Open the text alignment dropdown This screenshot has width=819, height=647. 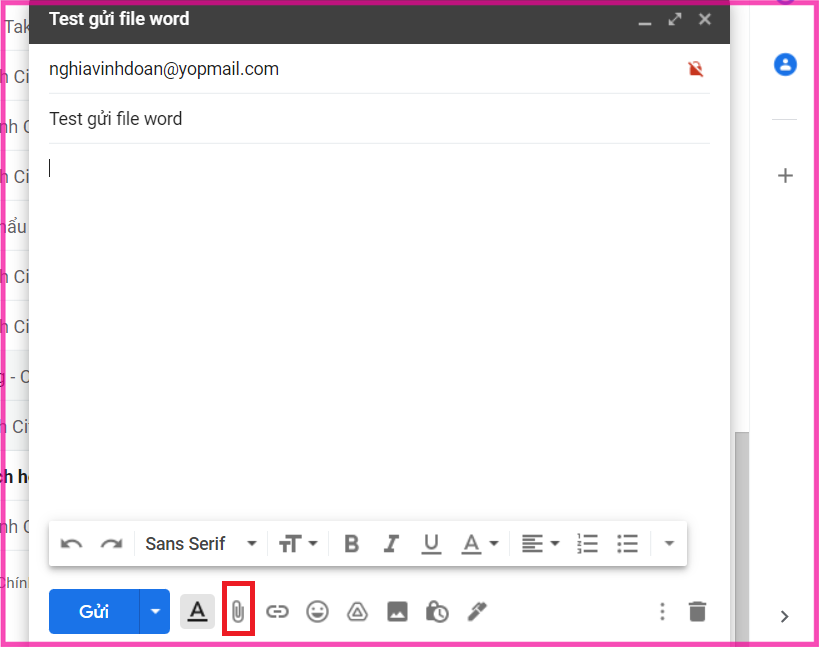point(541,544)
